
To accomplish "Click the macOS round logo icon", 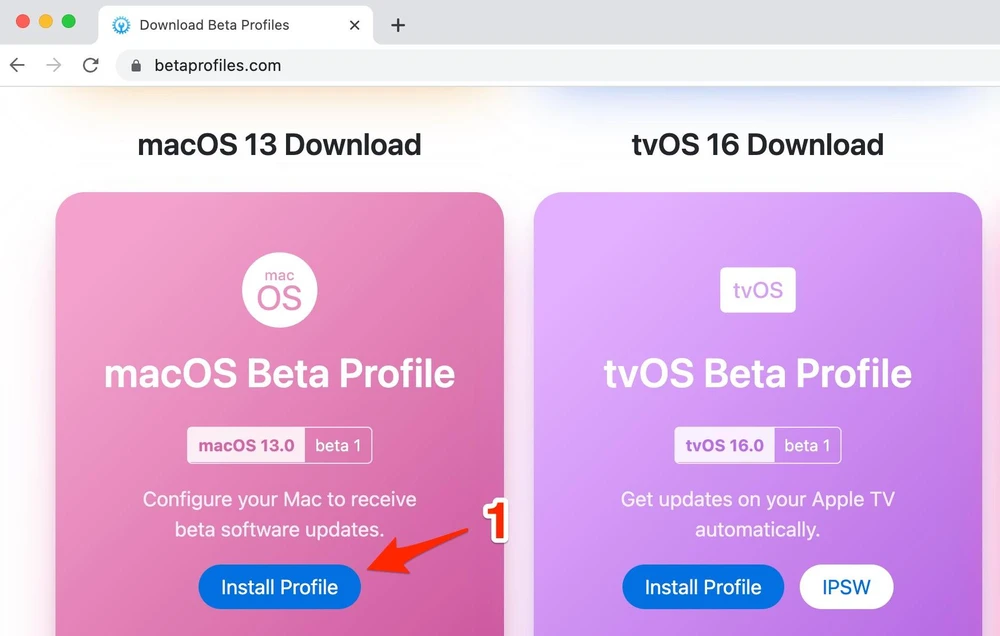I will [x=279, y=290].
